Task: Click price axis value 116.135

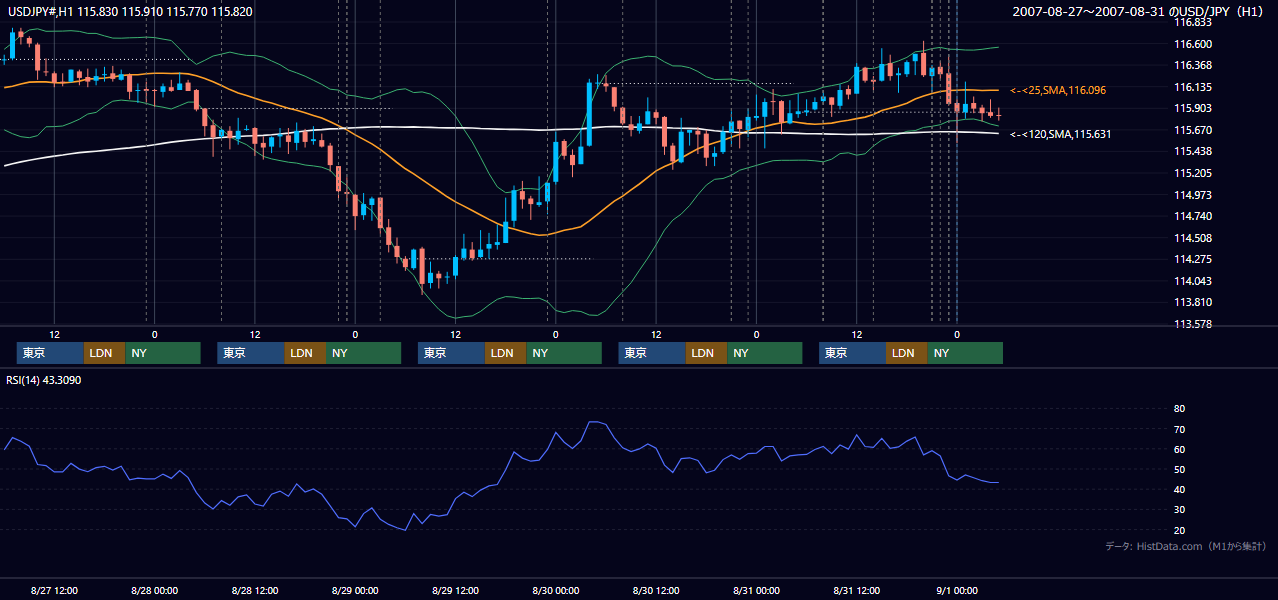Action: (1192, 87)
